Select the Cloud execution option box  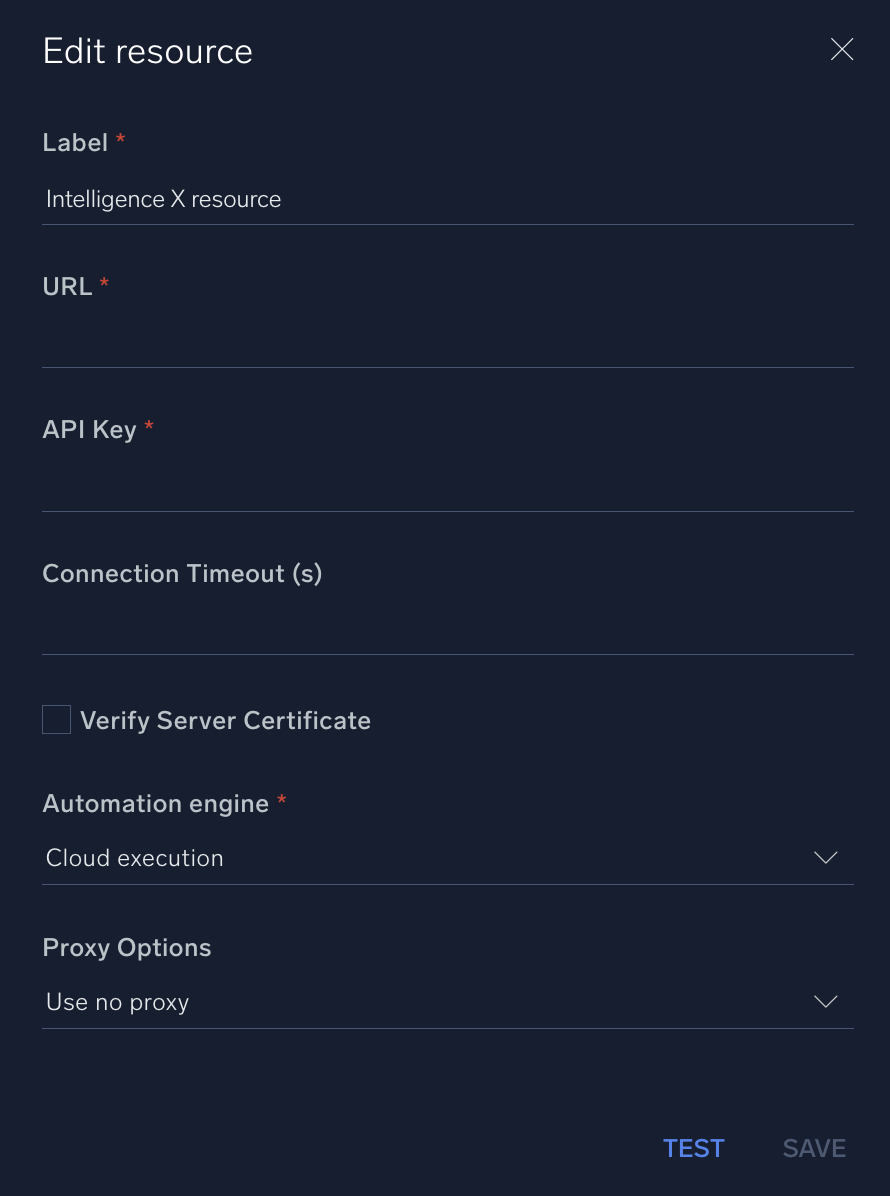tap(400, 857)
